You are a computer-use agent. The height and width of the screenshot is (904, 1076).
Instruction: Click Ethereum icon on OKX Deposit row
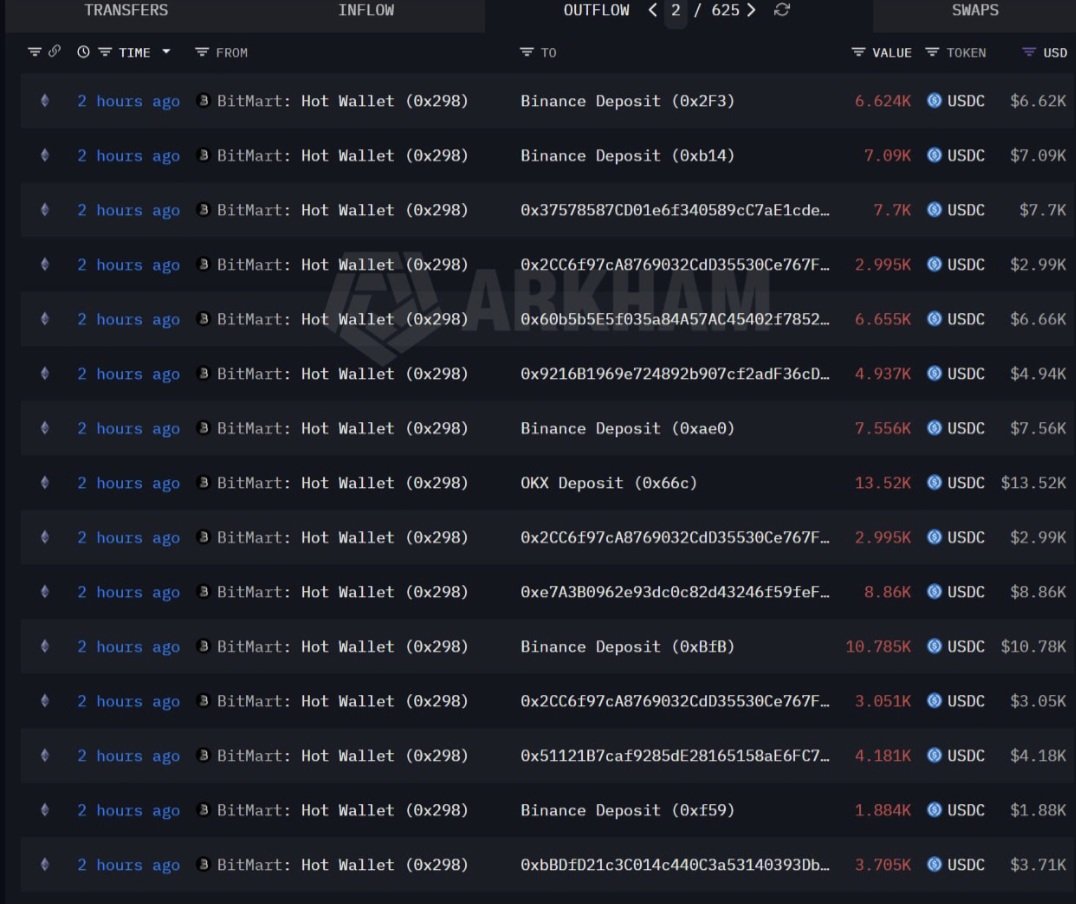(45, 483)
